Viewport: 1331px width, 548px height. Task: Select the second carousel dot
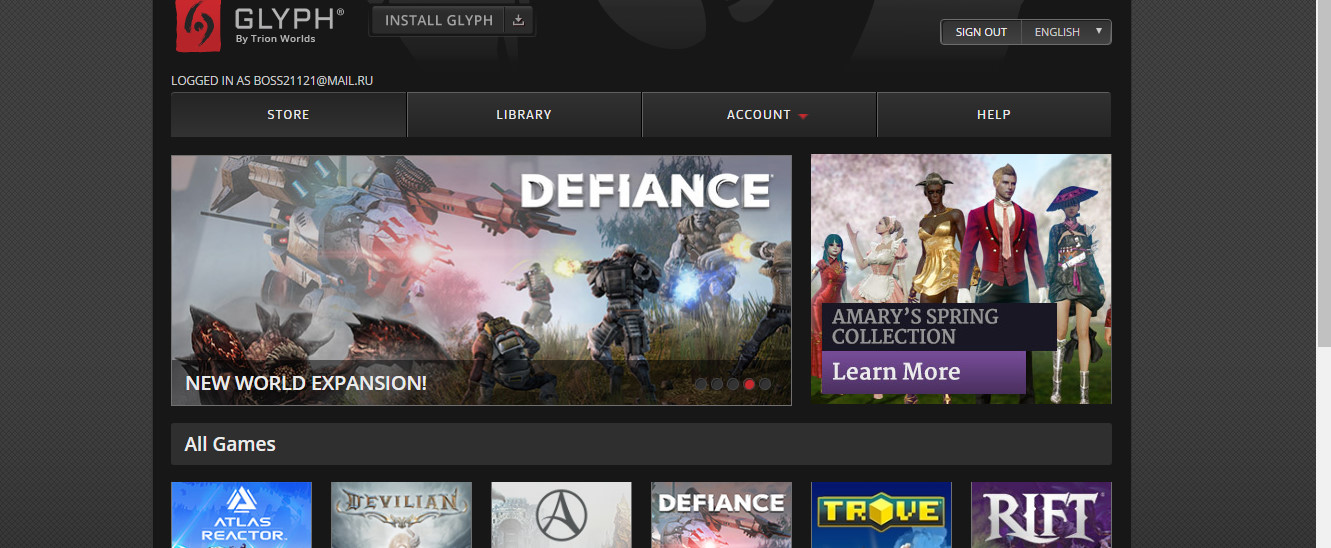click(717, 384)
